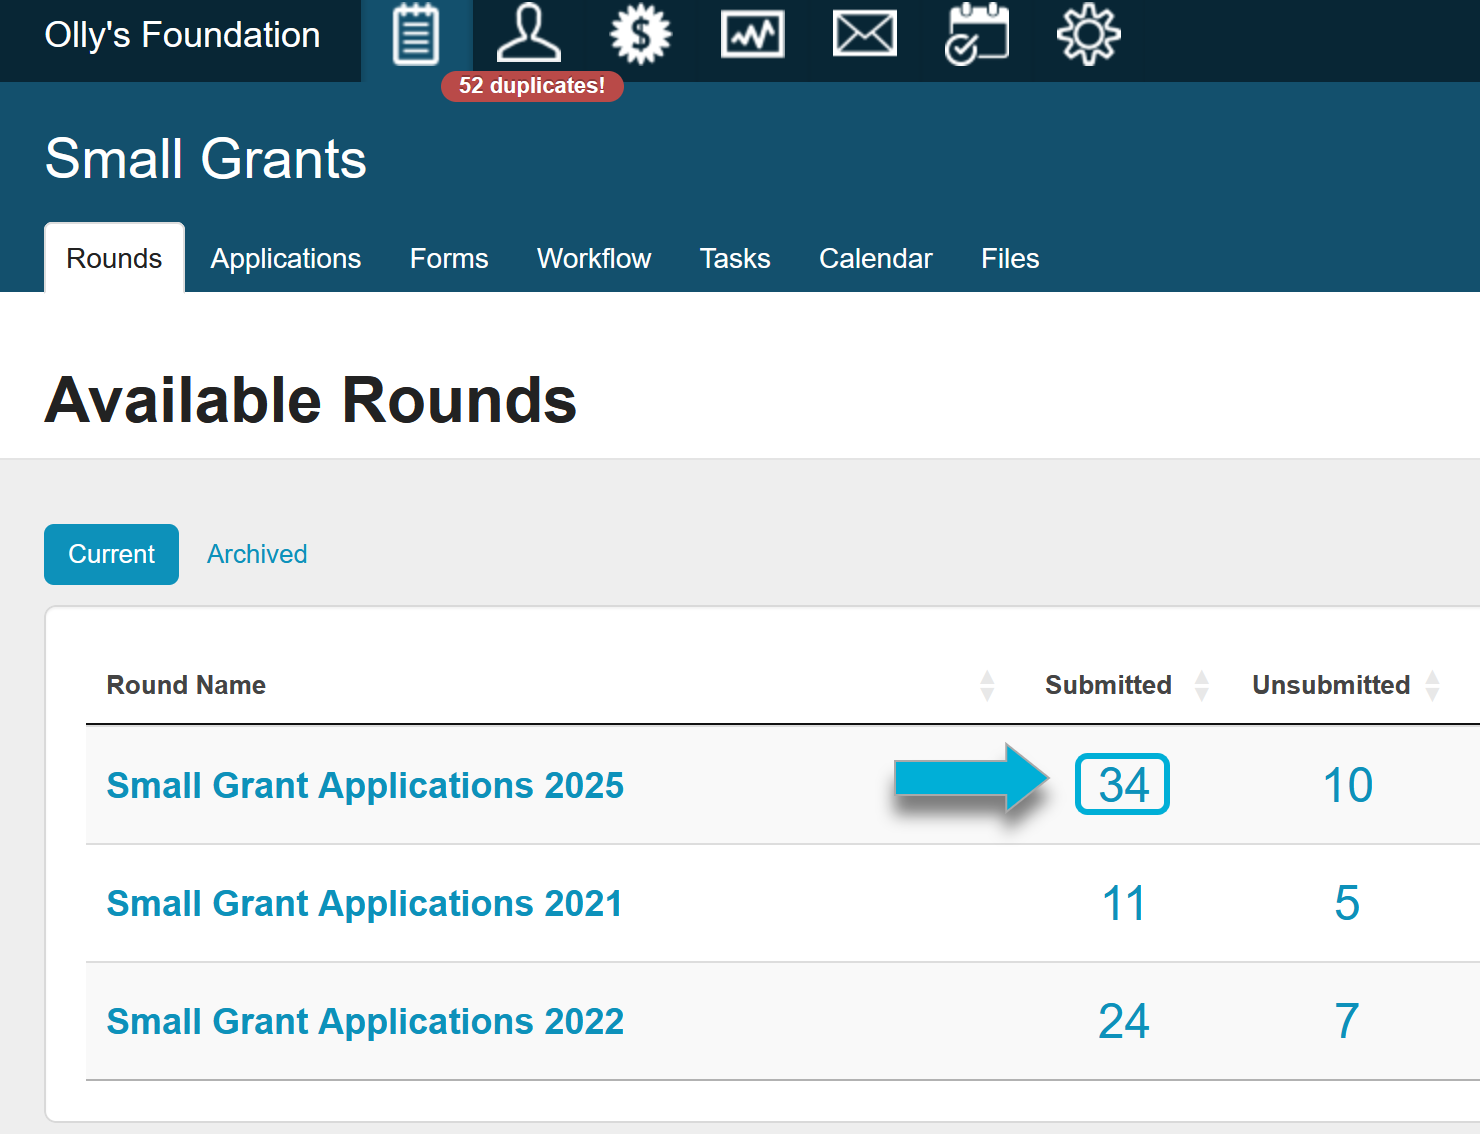Click the dollar payments icon
This screenshot has height=1134, width=1480.
point(641,35)
